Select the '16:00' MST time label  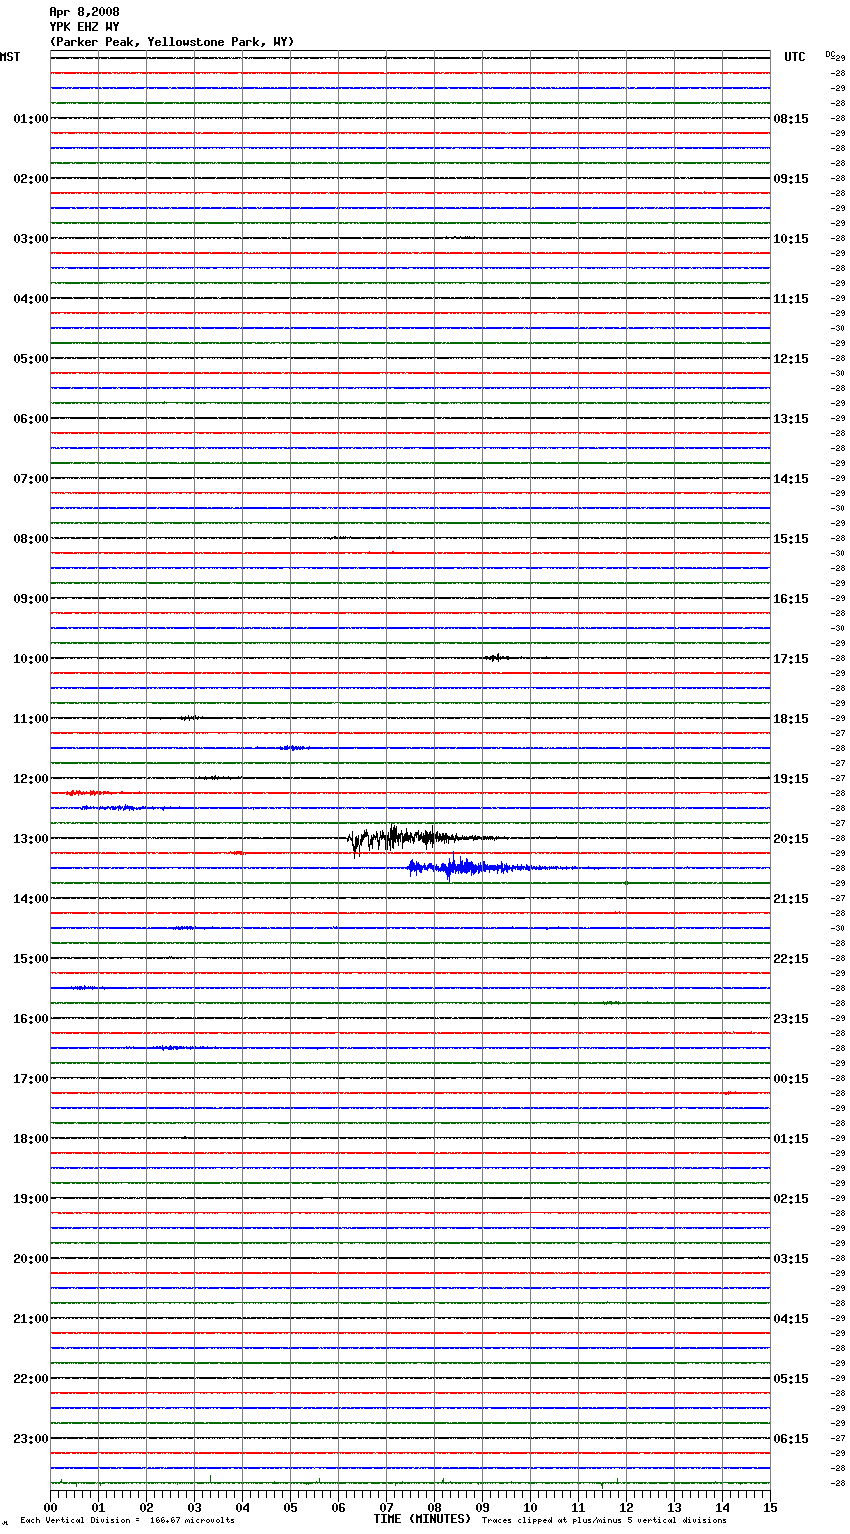coord(31,1019)
